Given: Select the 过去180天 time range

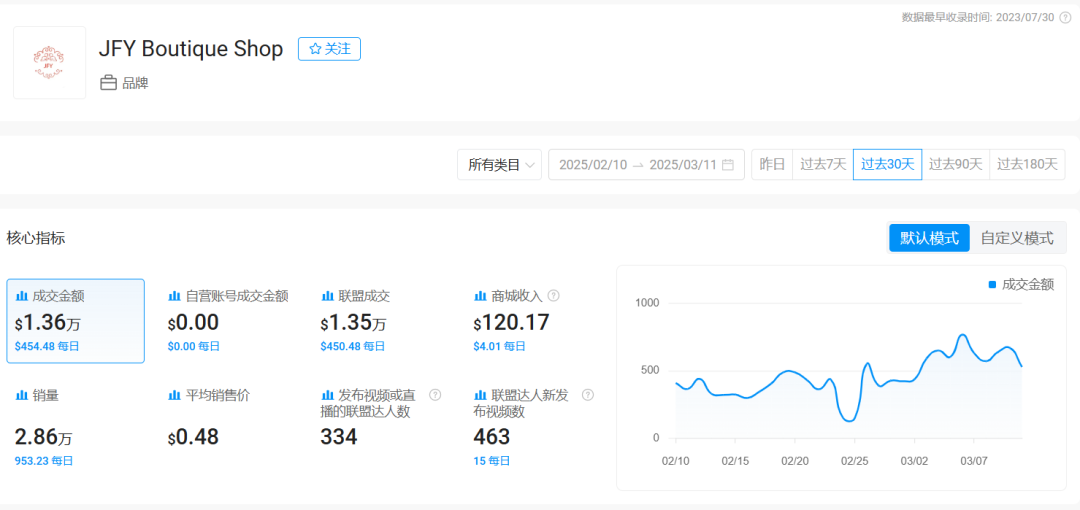Looking at the screenshot, I should tap(1027, 165).
